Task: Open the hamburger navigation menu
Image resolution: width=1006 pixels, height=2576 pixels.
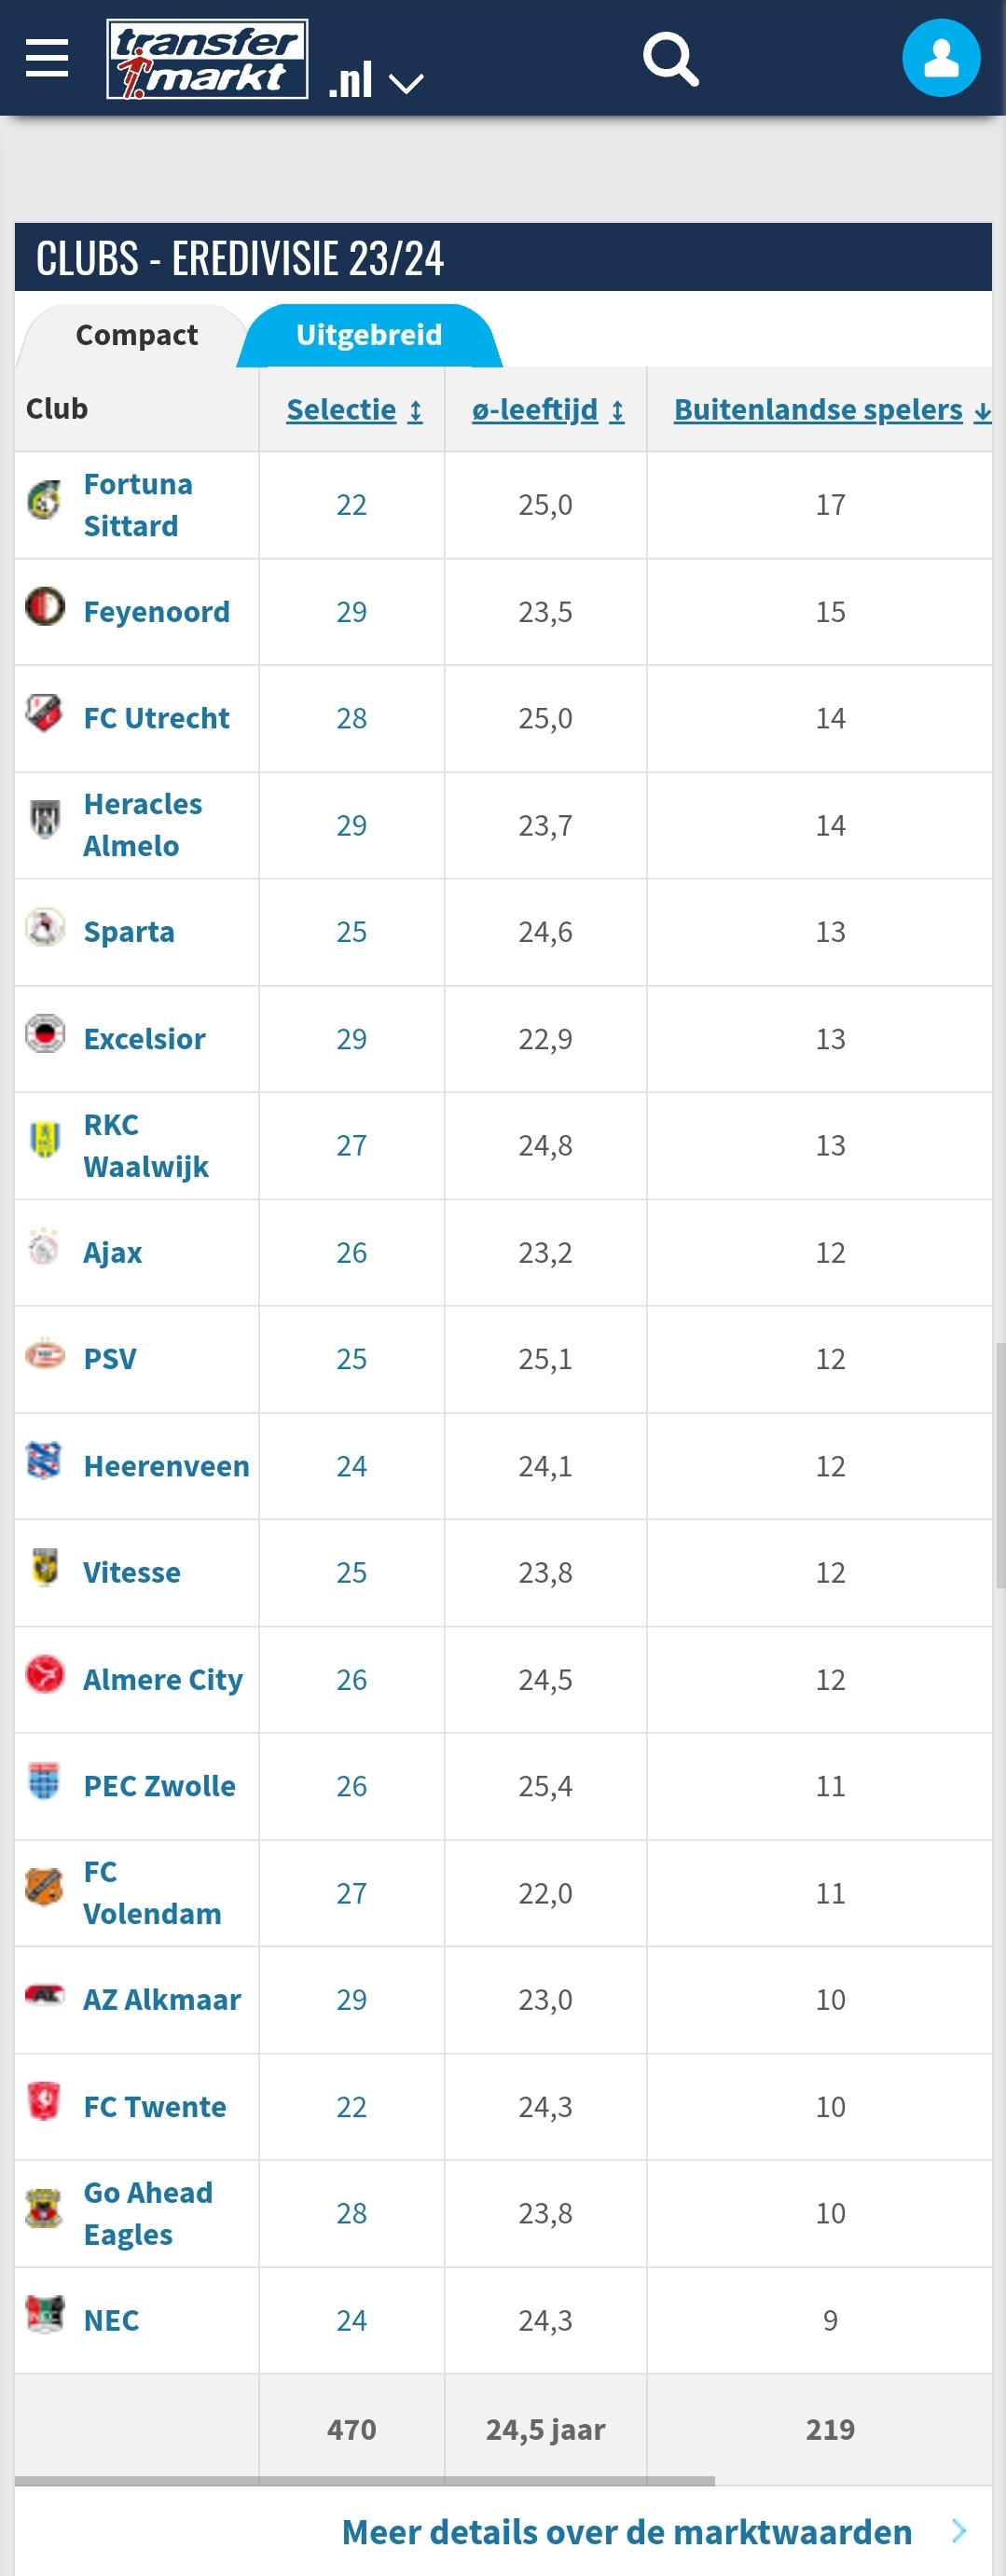Action: click(47, 58)
